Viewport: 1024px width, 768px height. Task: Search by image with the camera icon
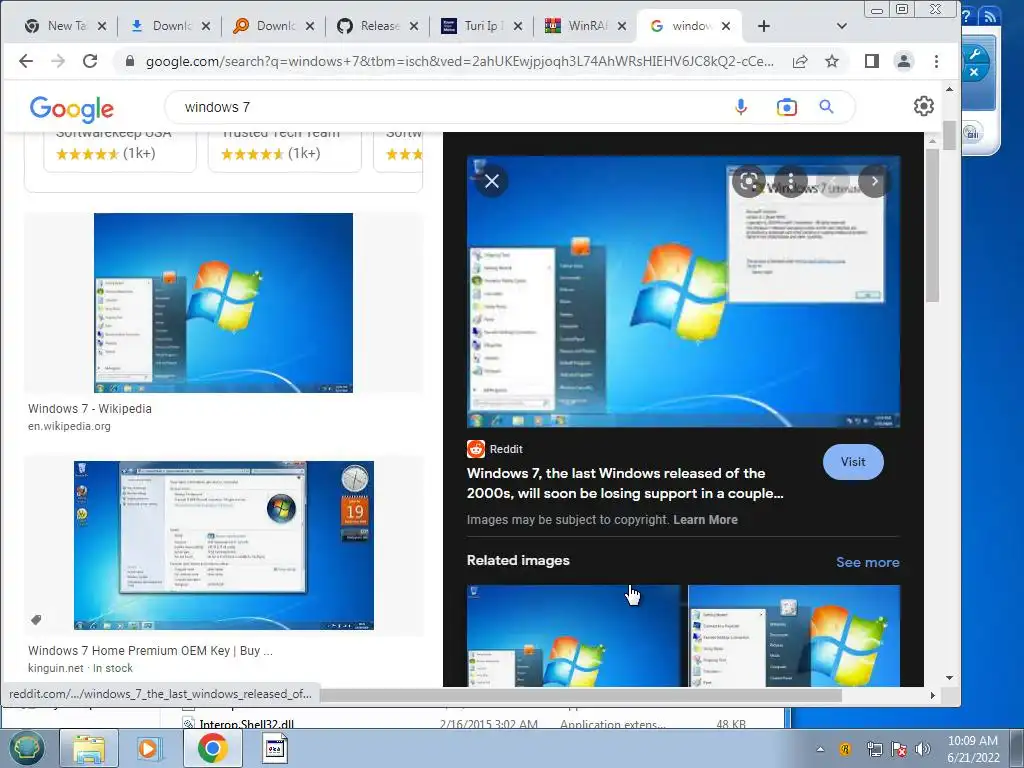pyautogui.click(x=786, y=107)
